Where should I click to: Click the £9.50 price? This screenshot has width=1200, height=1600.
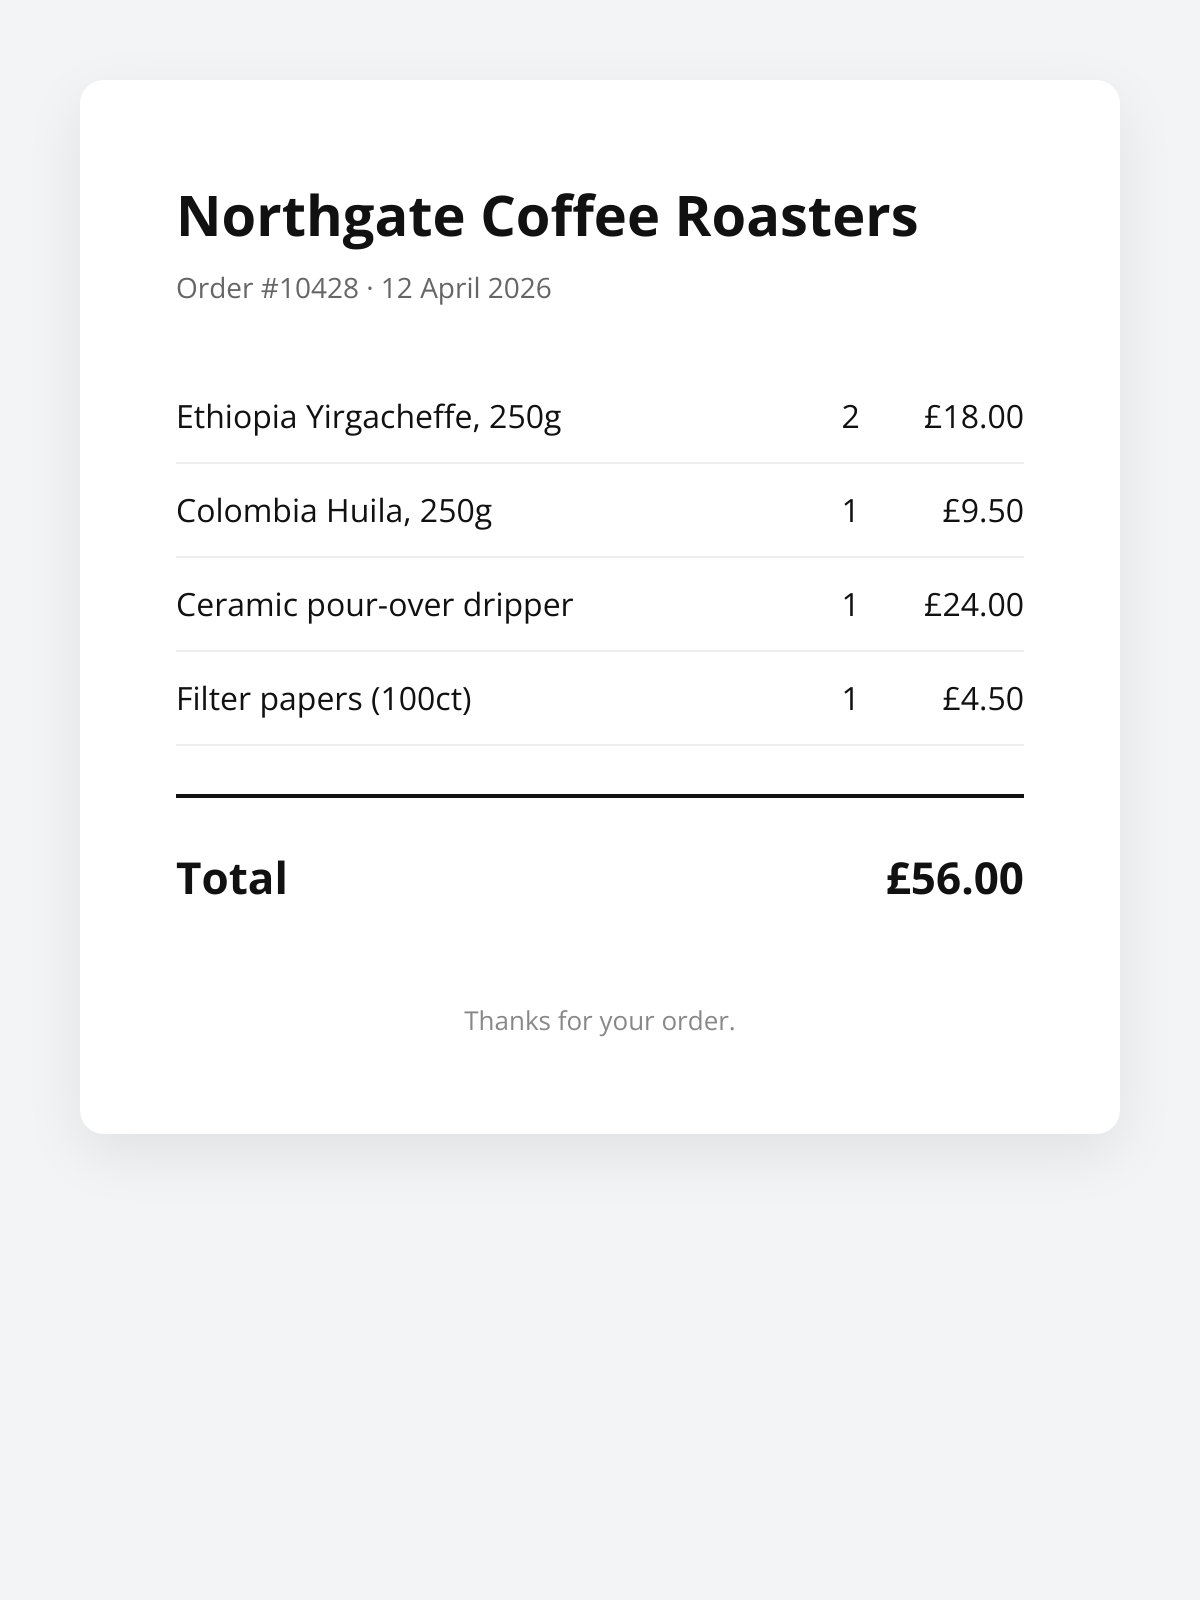pyautogui.click(x=982, y=511)
